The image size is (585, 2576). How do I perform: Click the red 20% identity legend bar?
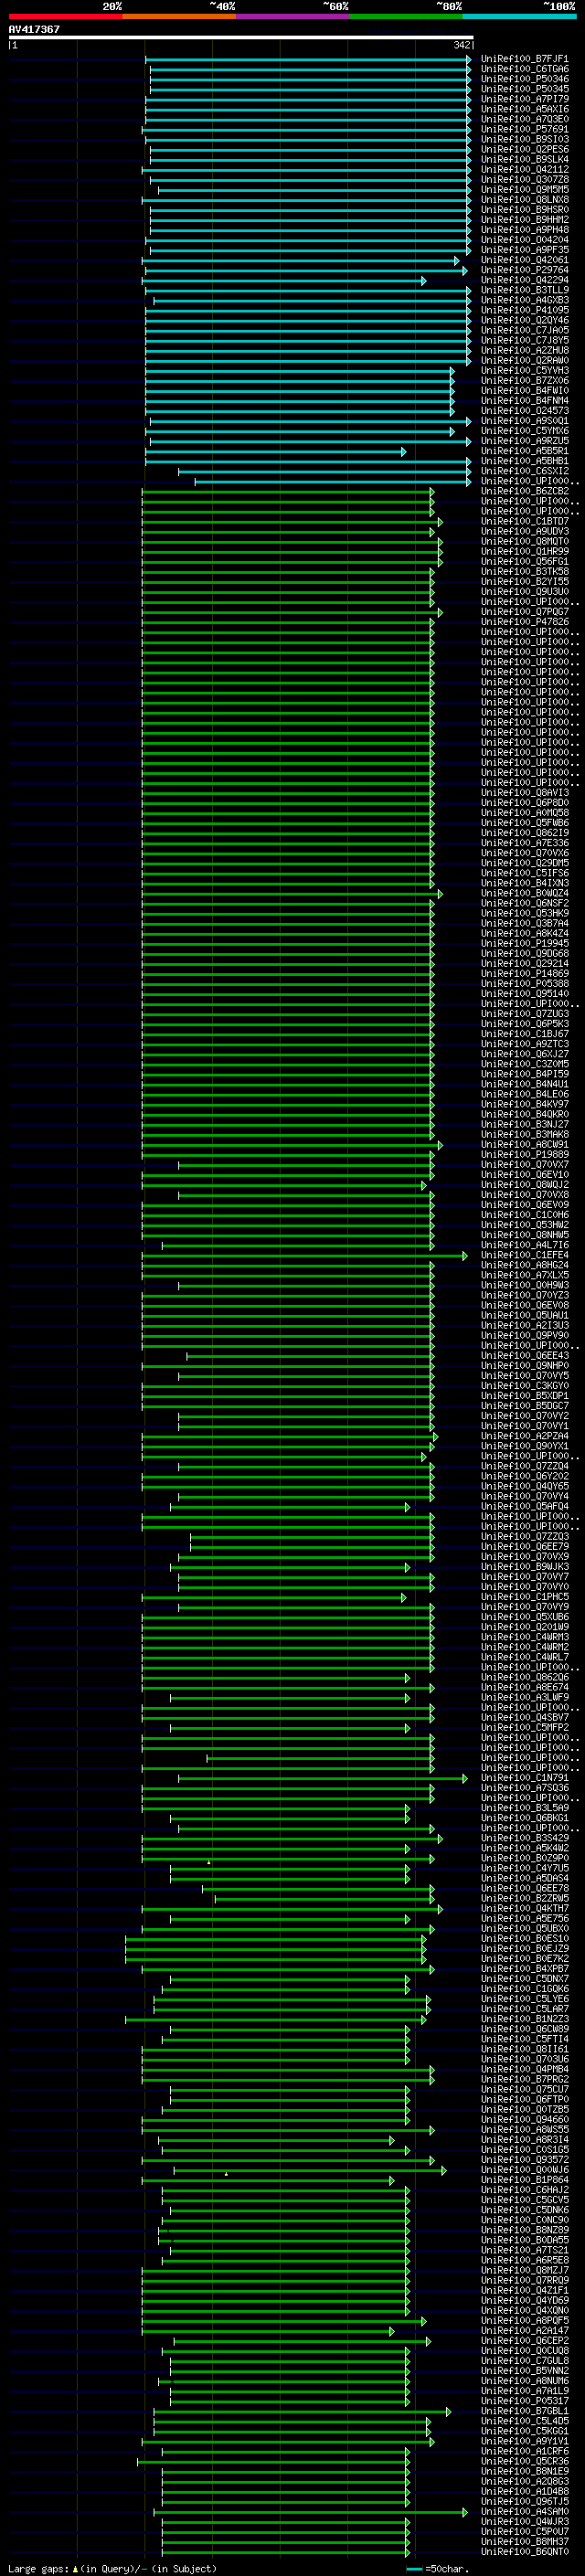pos(65,17)
